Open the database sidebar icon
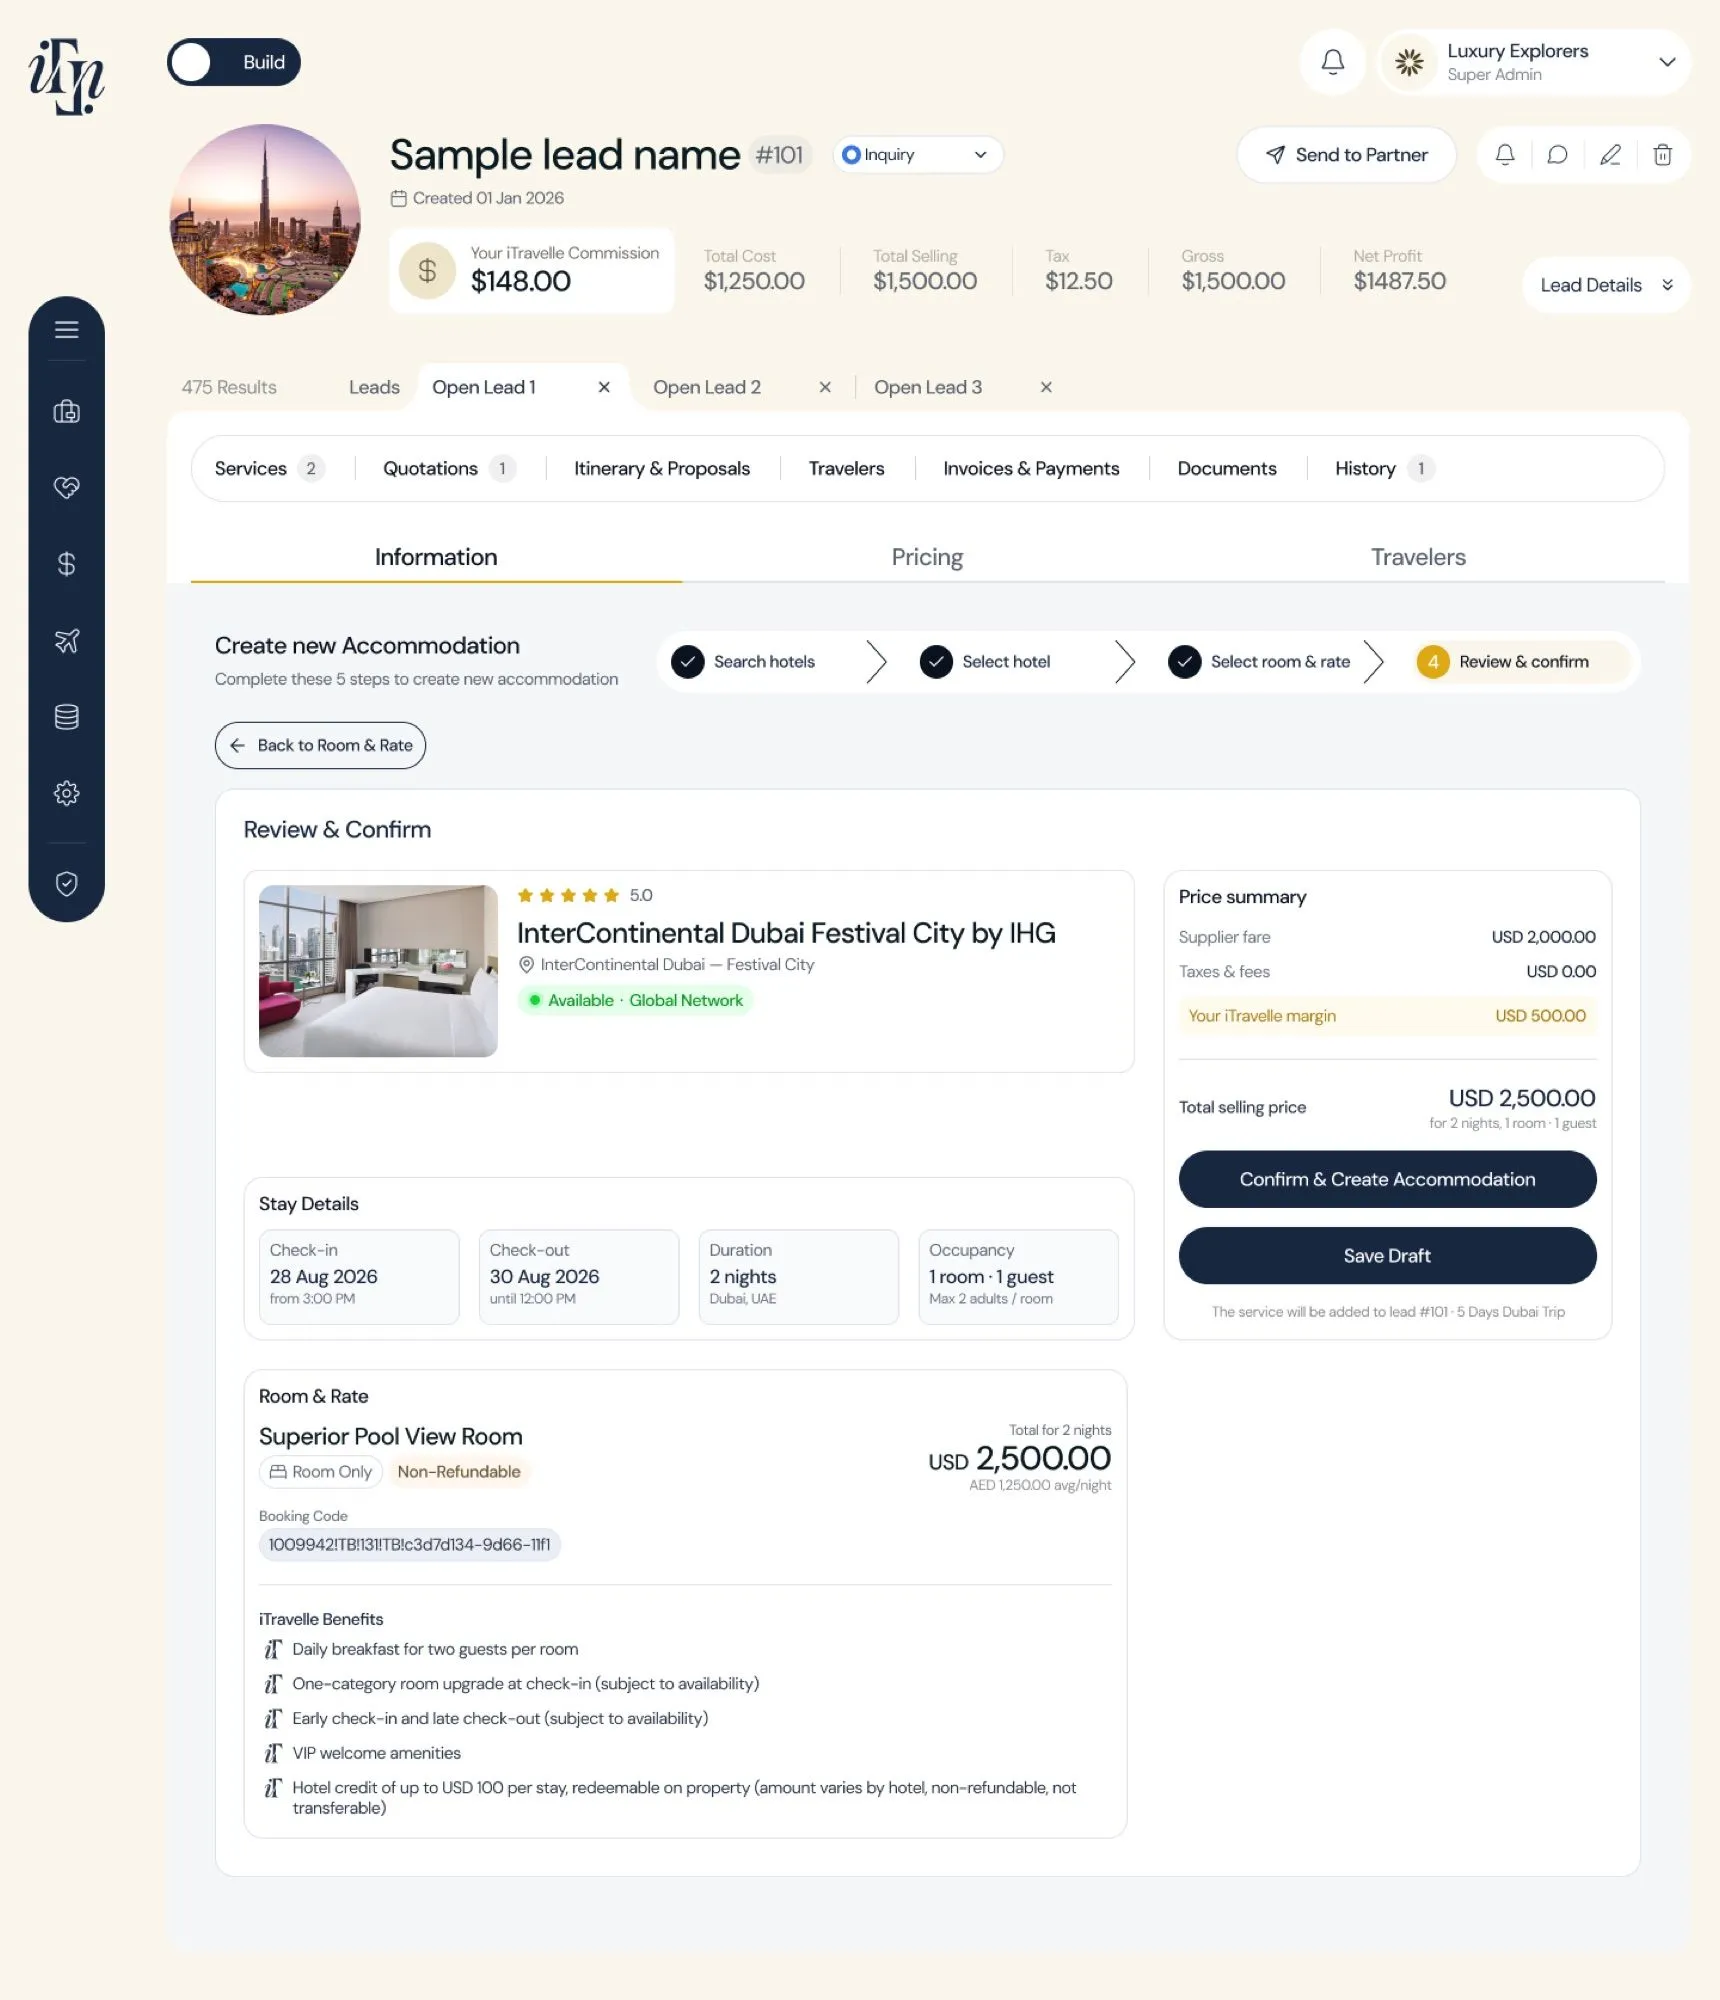The height and width of the screenshot is (2000, 1720). [67, 717]
